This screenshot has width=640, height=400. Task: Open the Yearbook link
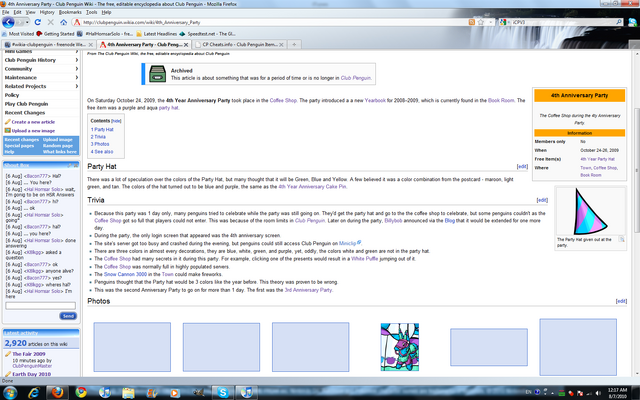click(x=375, y=100)
